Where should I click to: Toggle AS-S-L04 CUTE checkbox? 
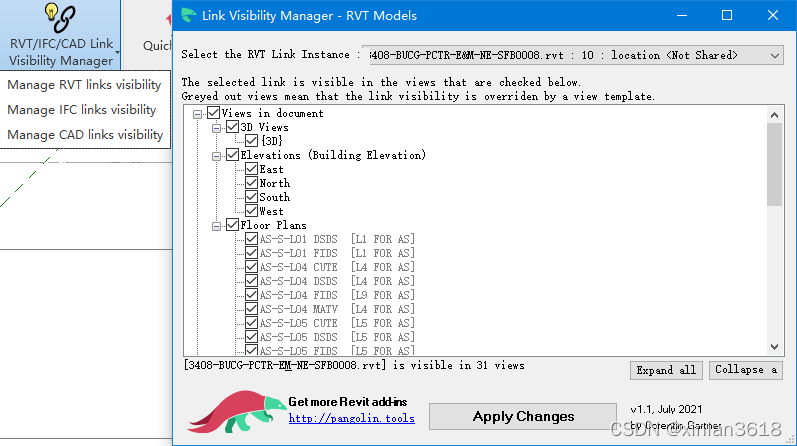[x=251, y=266]
